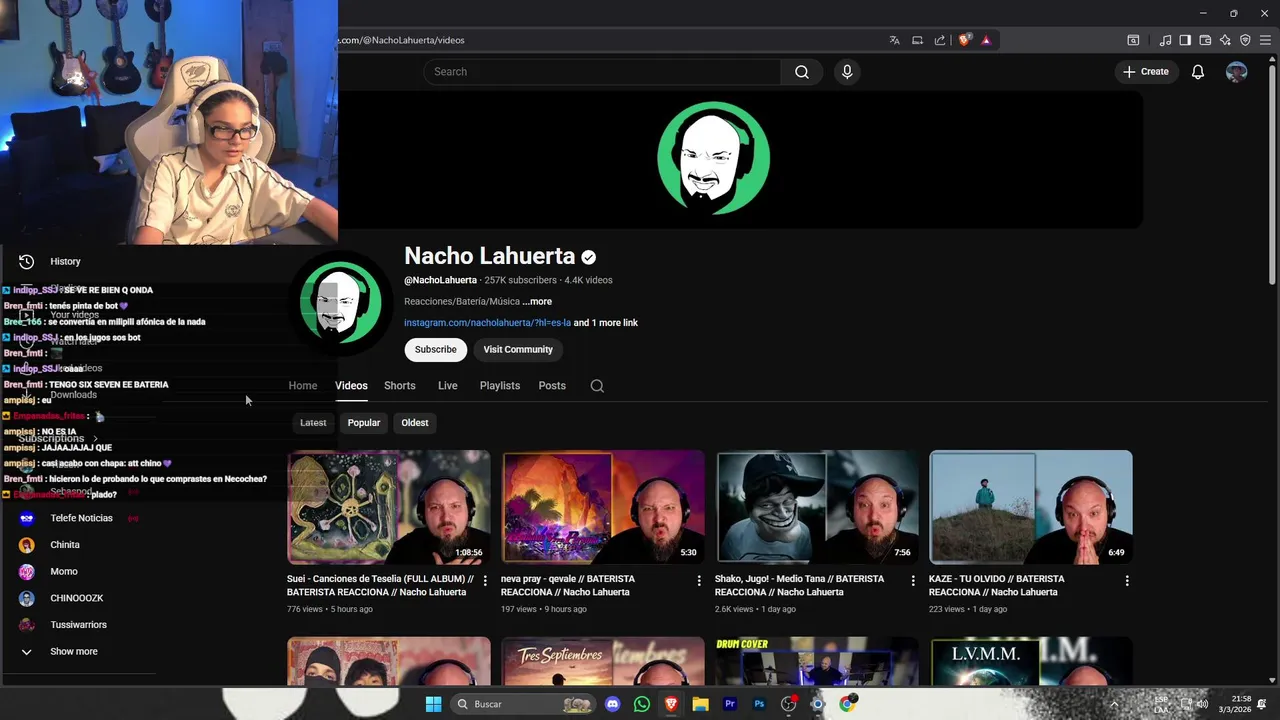Select the Latest sort chip

coord(313,423)
